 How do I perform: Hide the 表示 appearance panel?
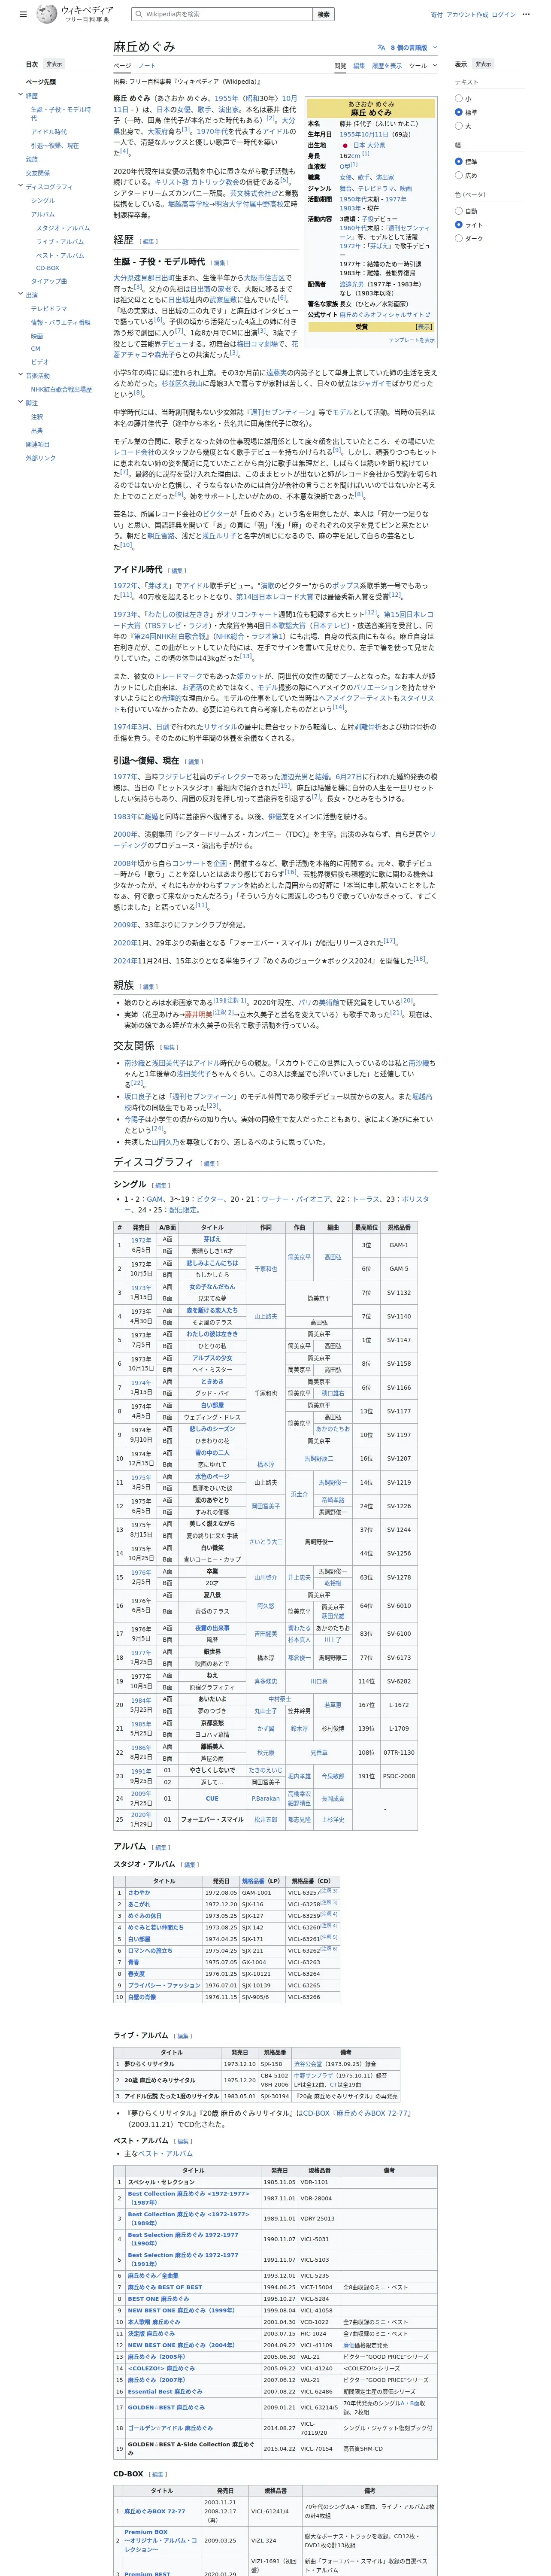(x=483, y=64)
